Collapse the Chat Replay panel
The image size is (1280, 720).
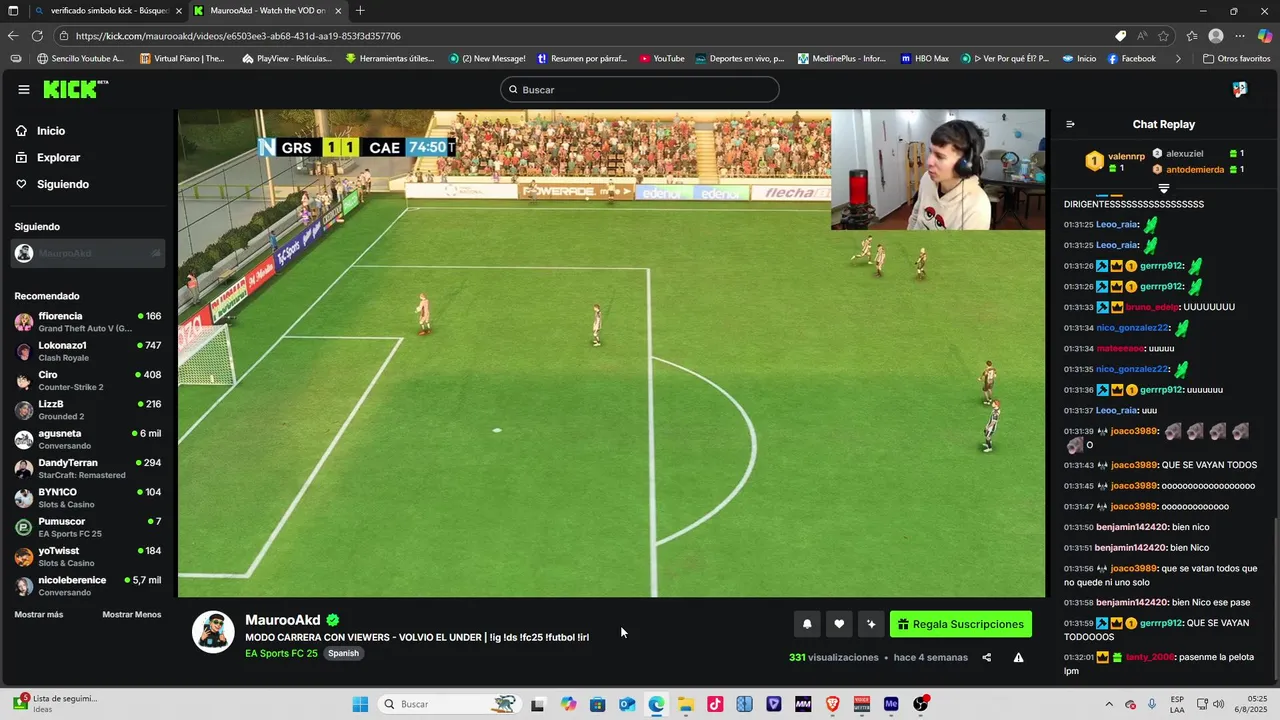tap(1070, 124)
